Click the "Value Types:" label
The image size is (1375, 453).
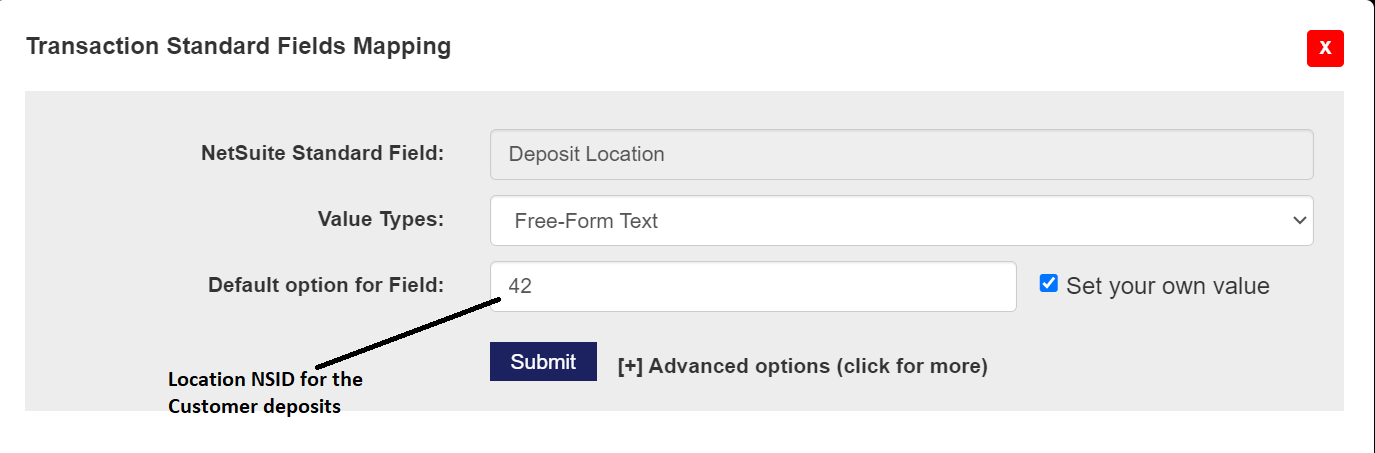coord(380,219)
